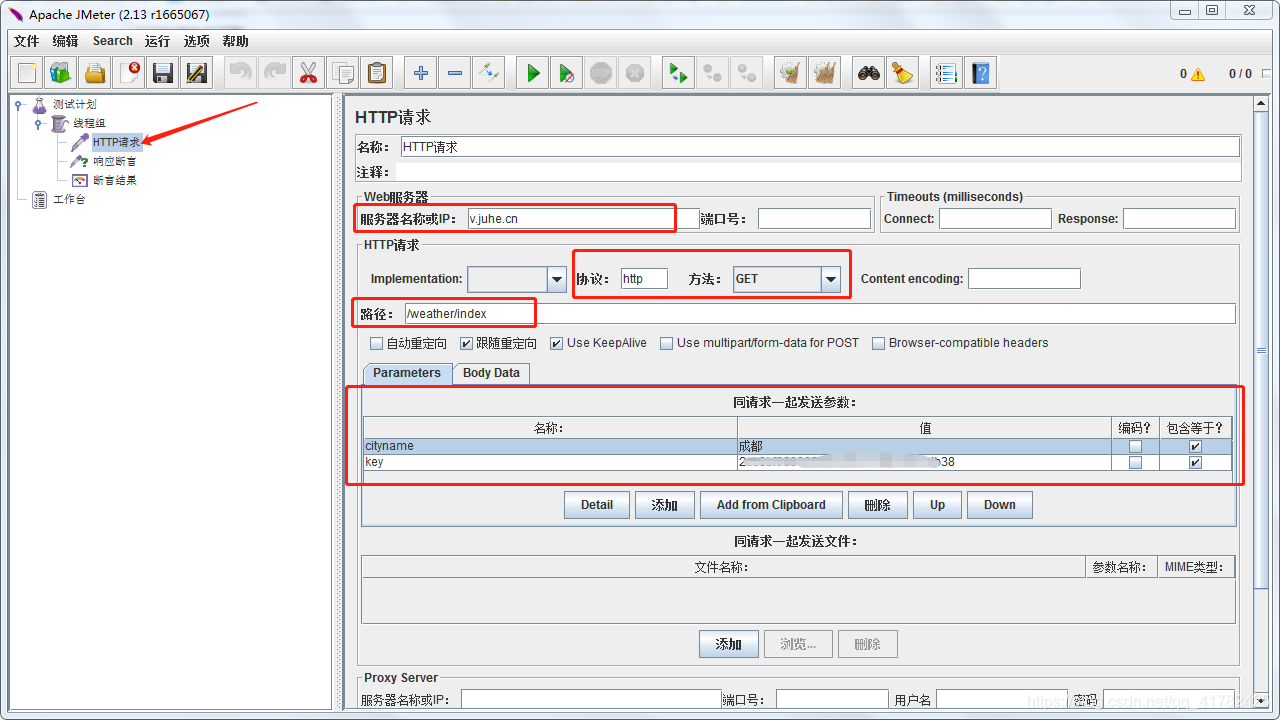
Task: Switch to the Body Data tab
Action: [491, 373]
